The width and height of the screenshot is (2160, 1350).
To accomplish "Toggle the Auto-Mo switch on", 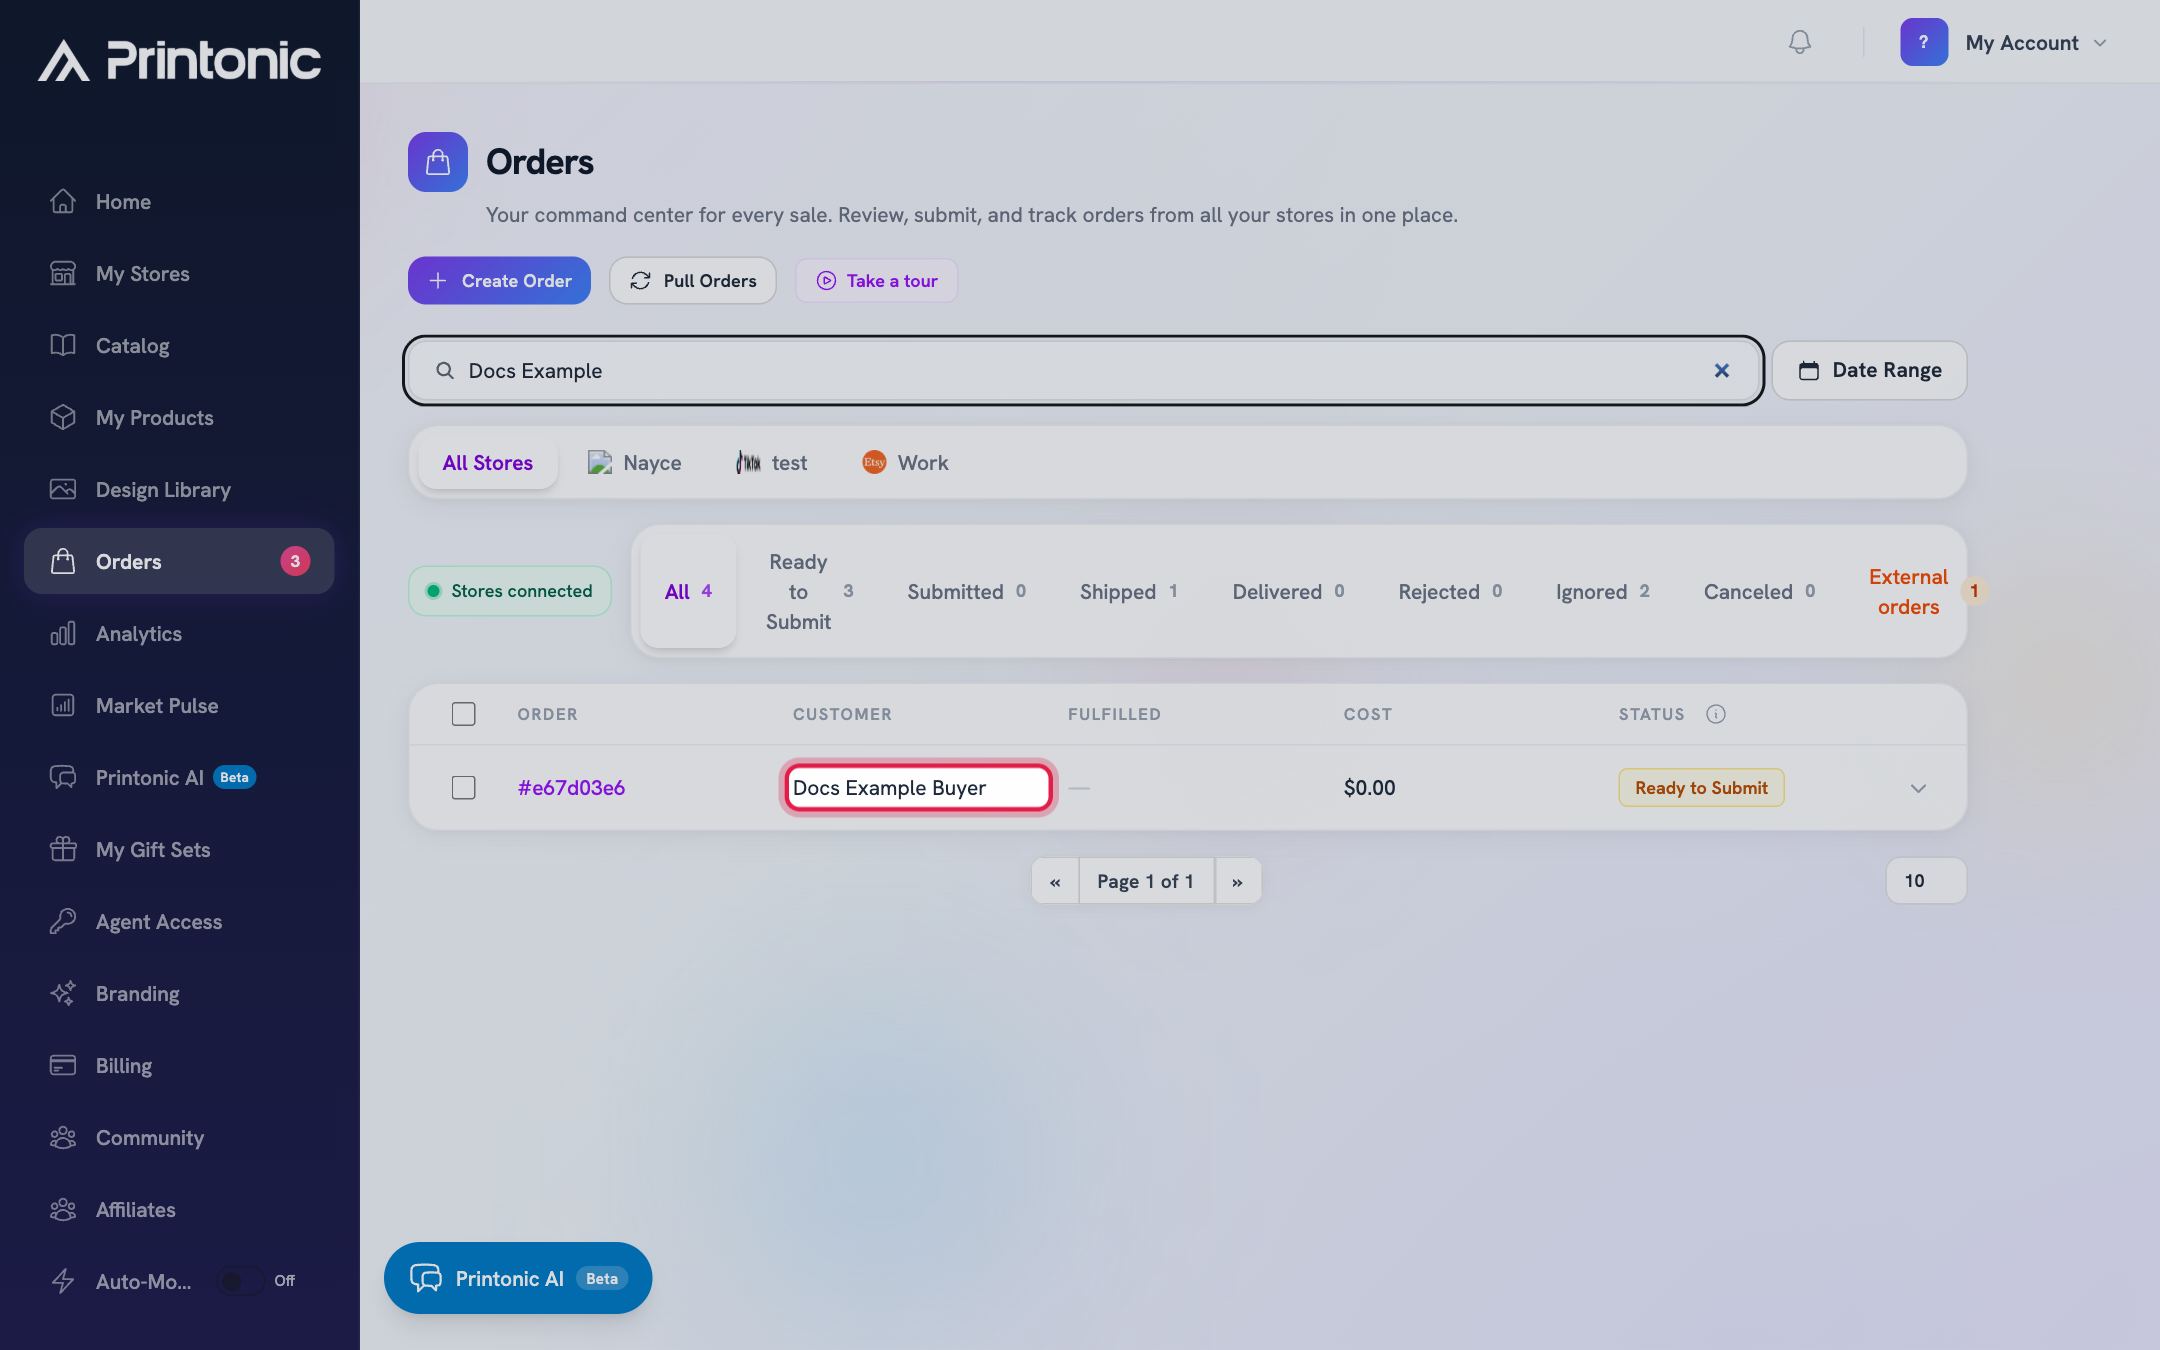I will (x=241, y=1281).
